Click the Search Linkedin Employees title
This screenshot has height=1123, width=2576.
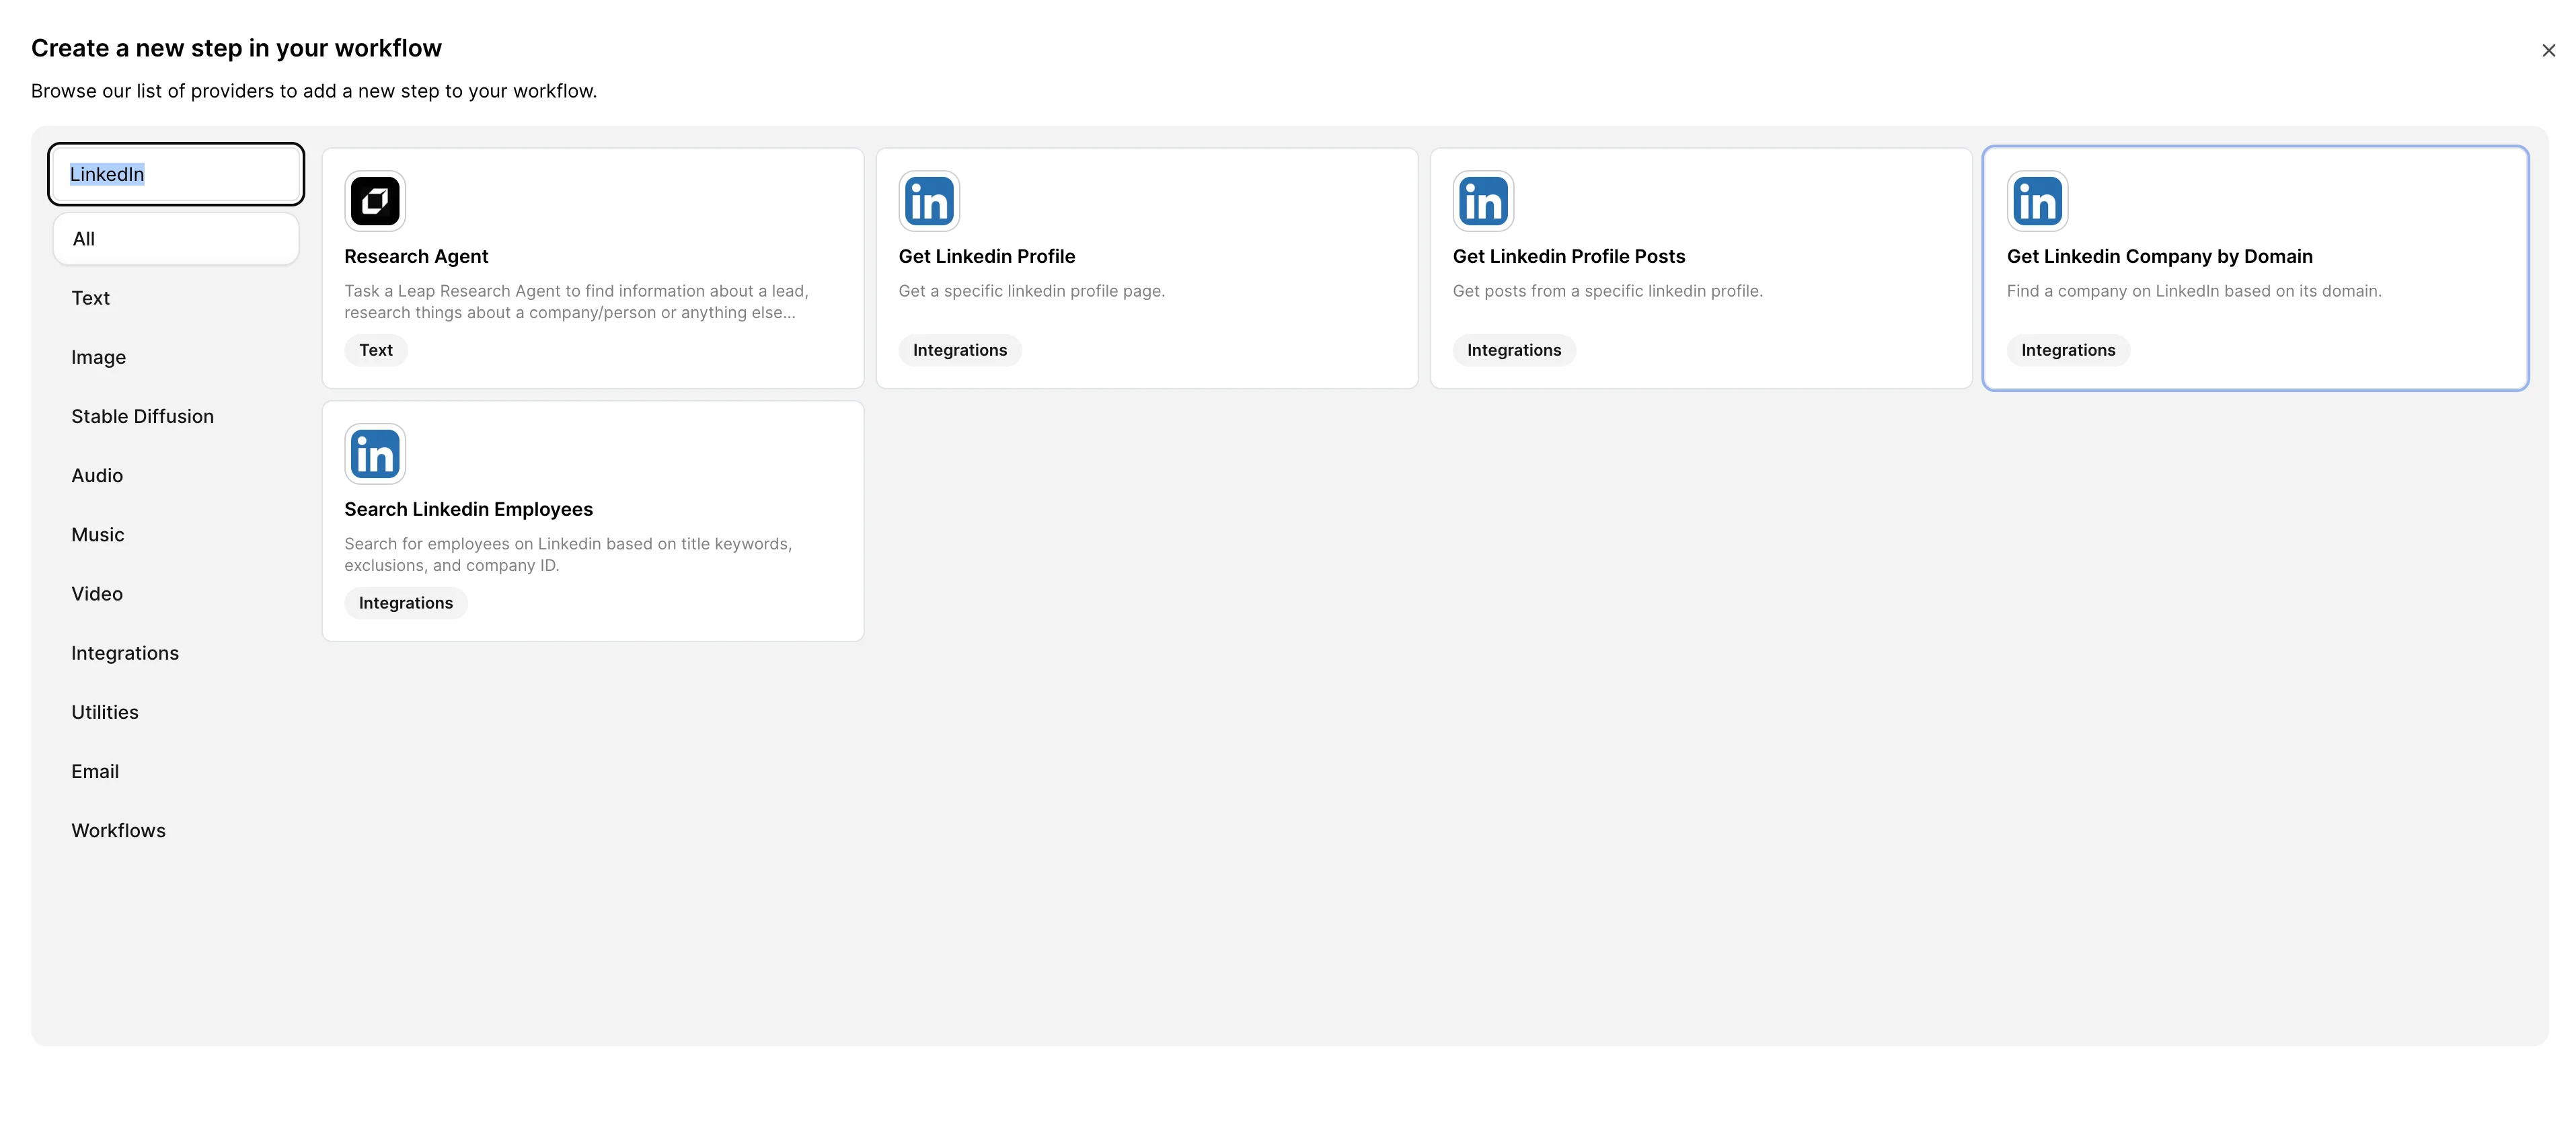468,509
